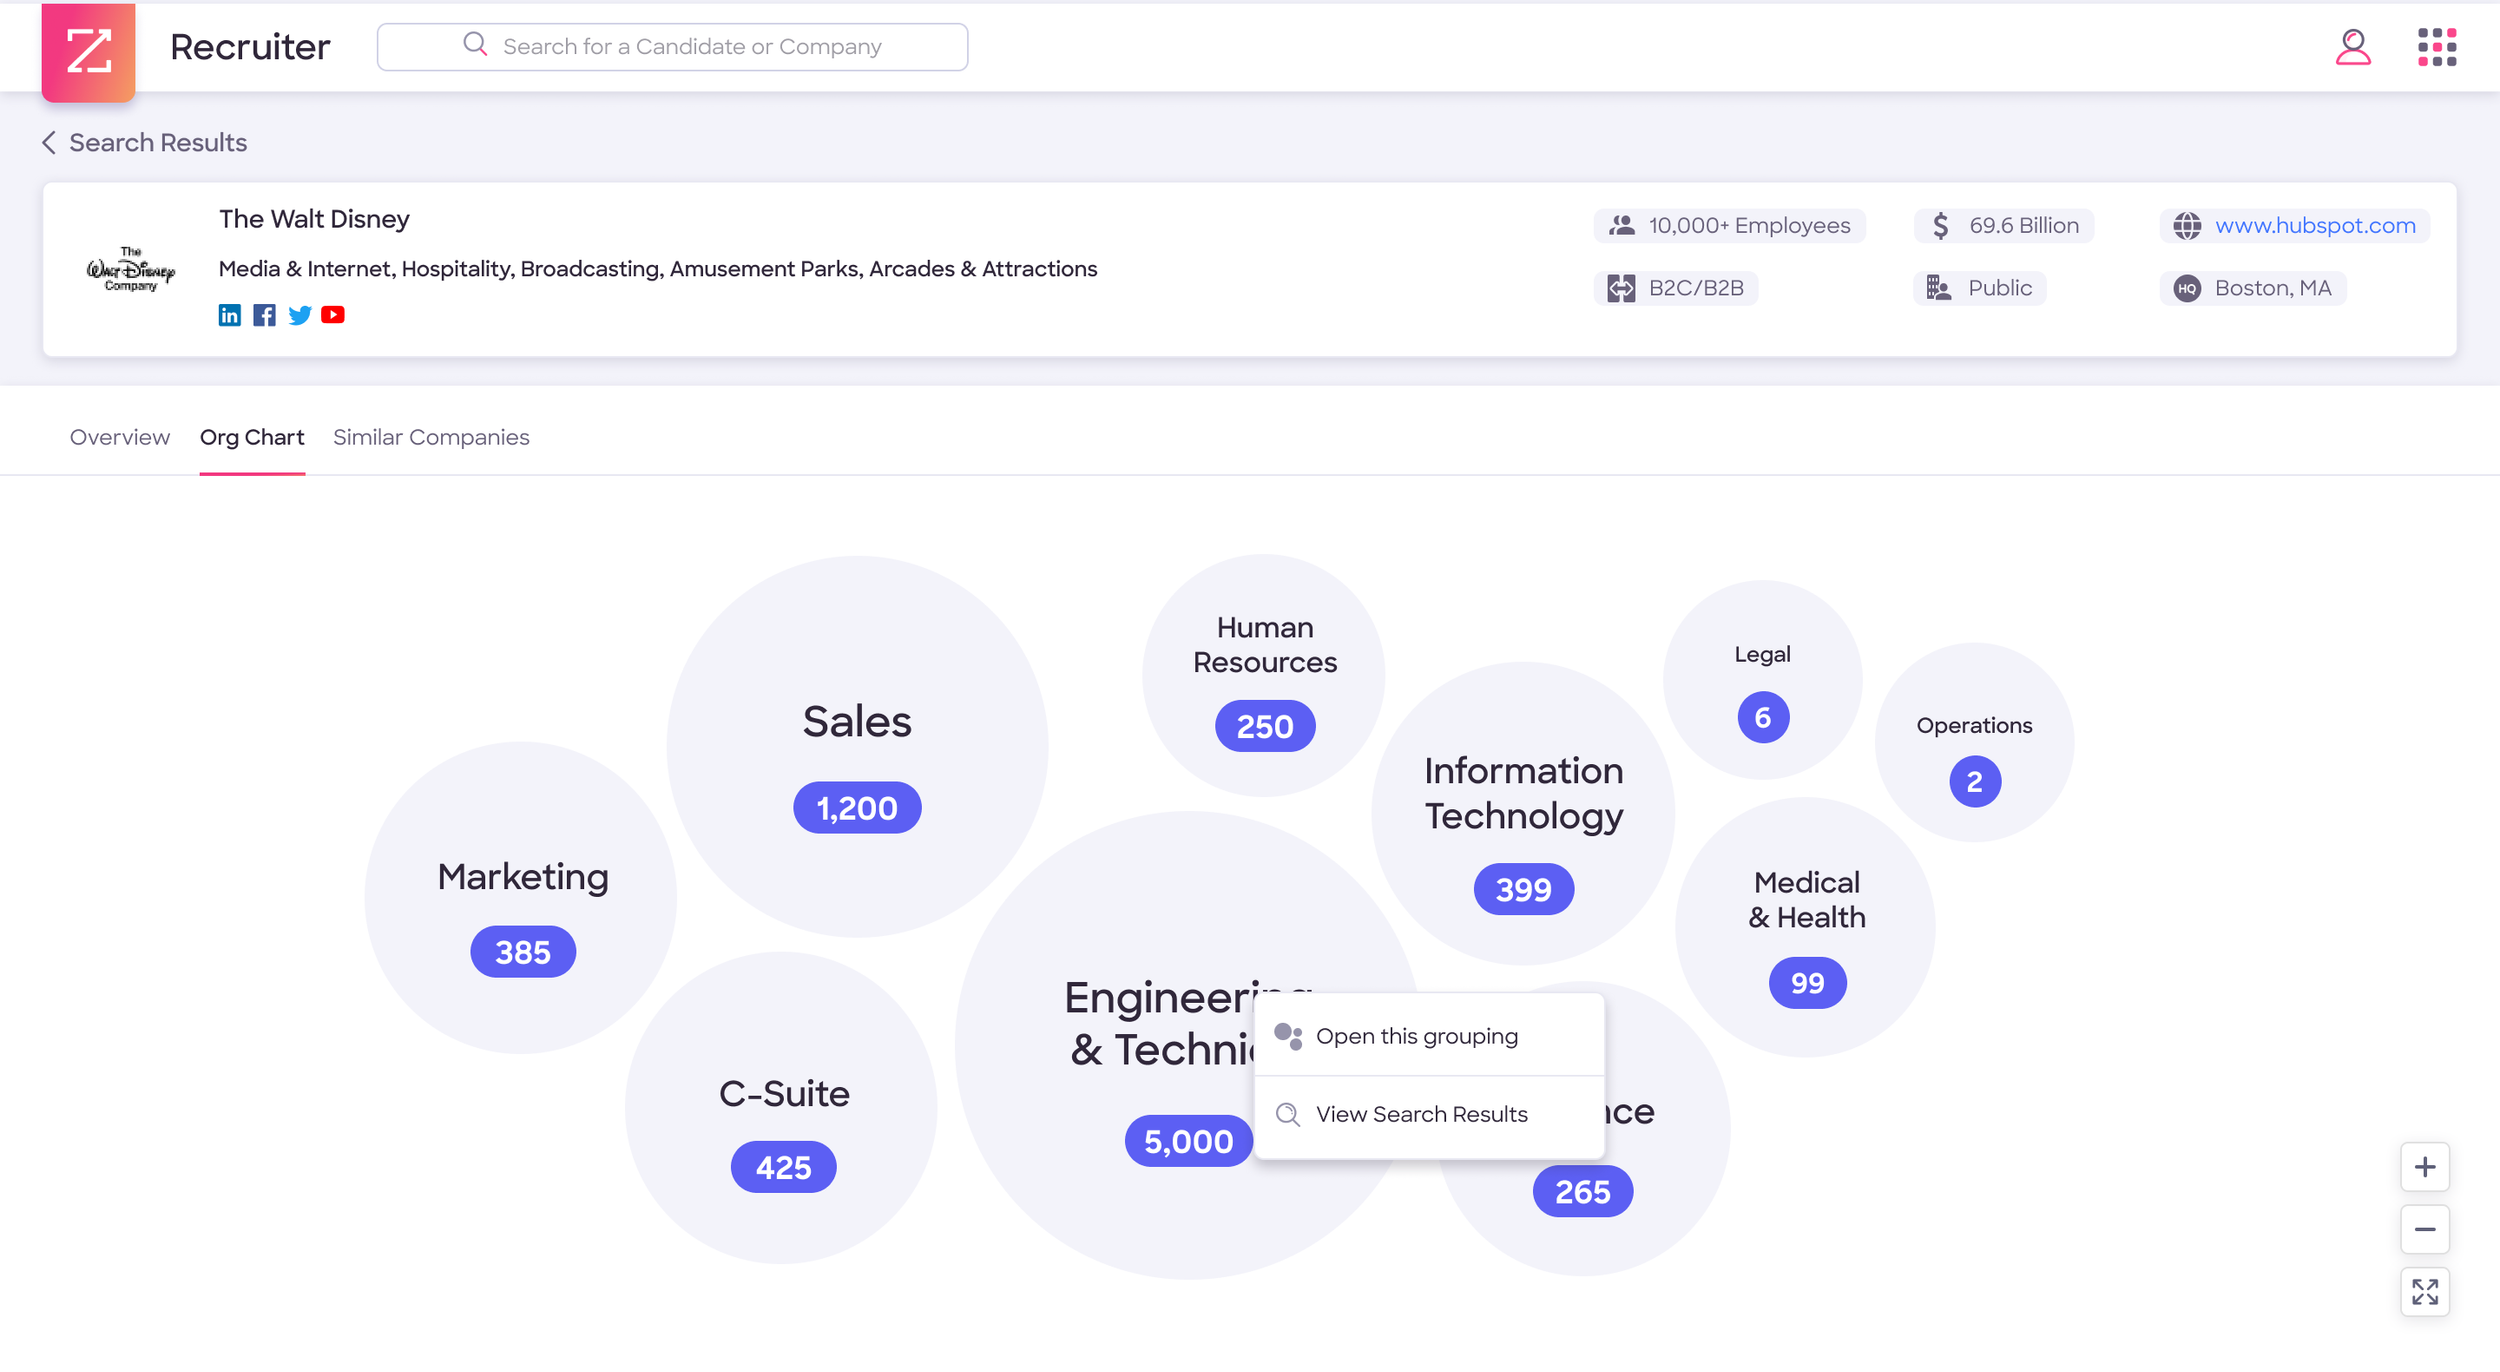Click the Legal department bubble label
Image resolution: width=2500 pixels, height=1372 pixels.
(x=1762, y=654)
